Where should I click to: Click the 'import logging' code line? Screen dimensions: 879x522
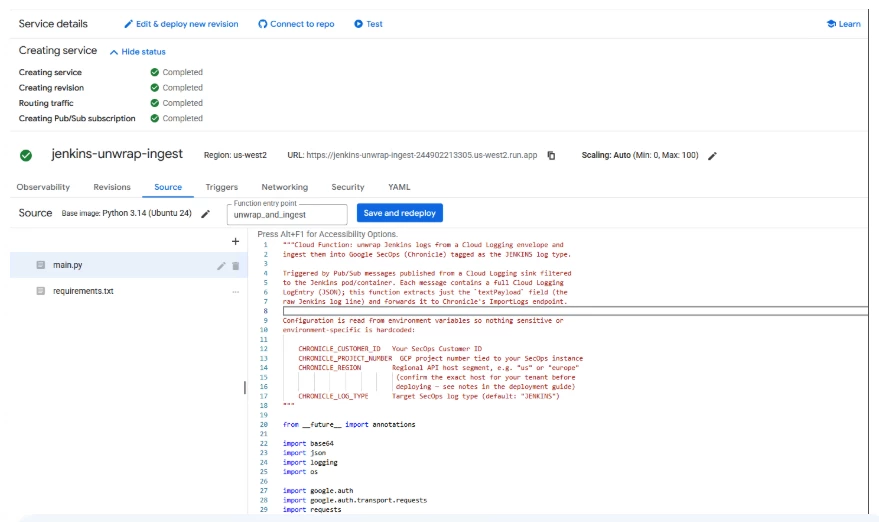[x=310, y=463]
